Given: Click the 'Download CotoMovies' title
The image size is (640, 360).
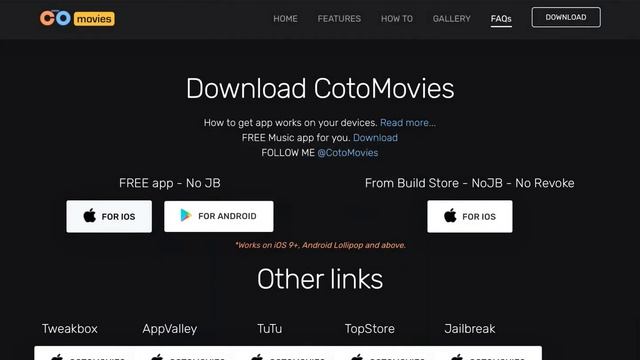Looking at the screenshot, I should (x=320, y=89).
